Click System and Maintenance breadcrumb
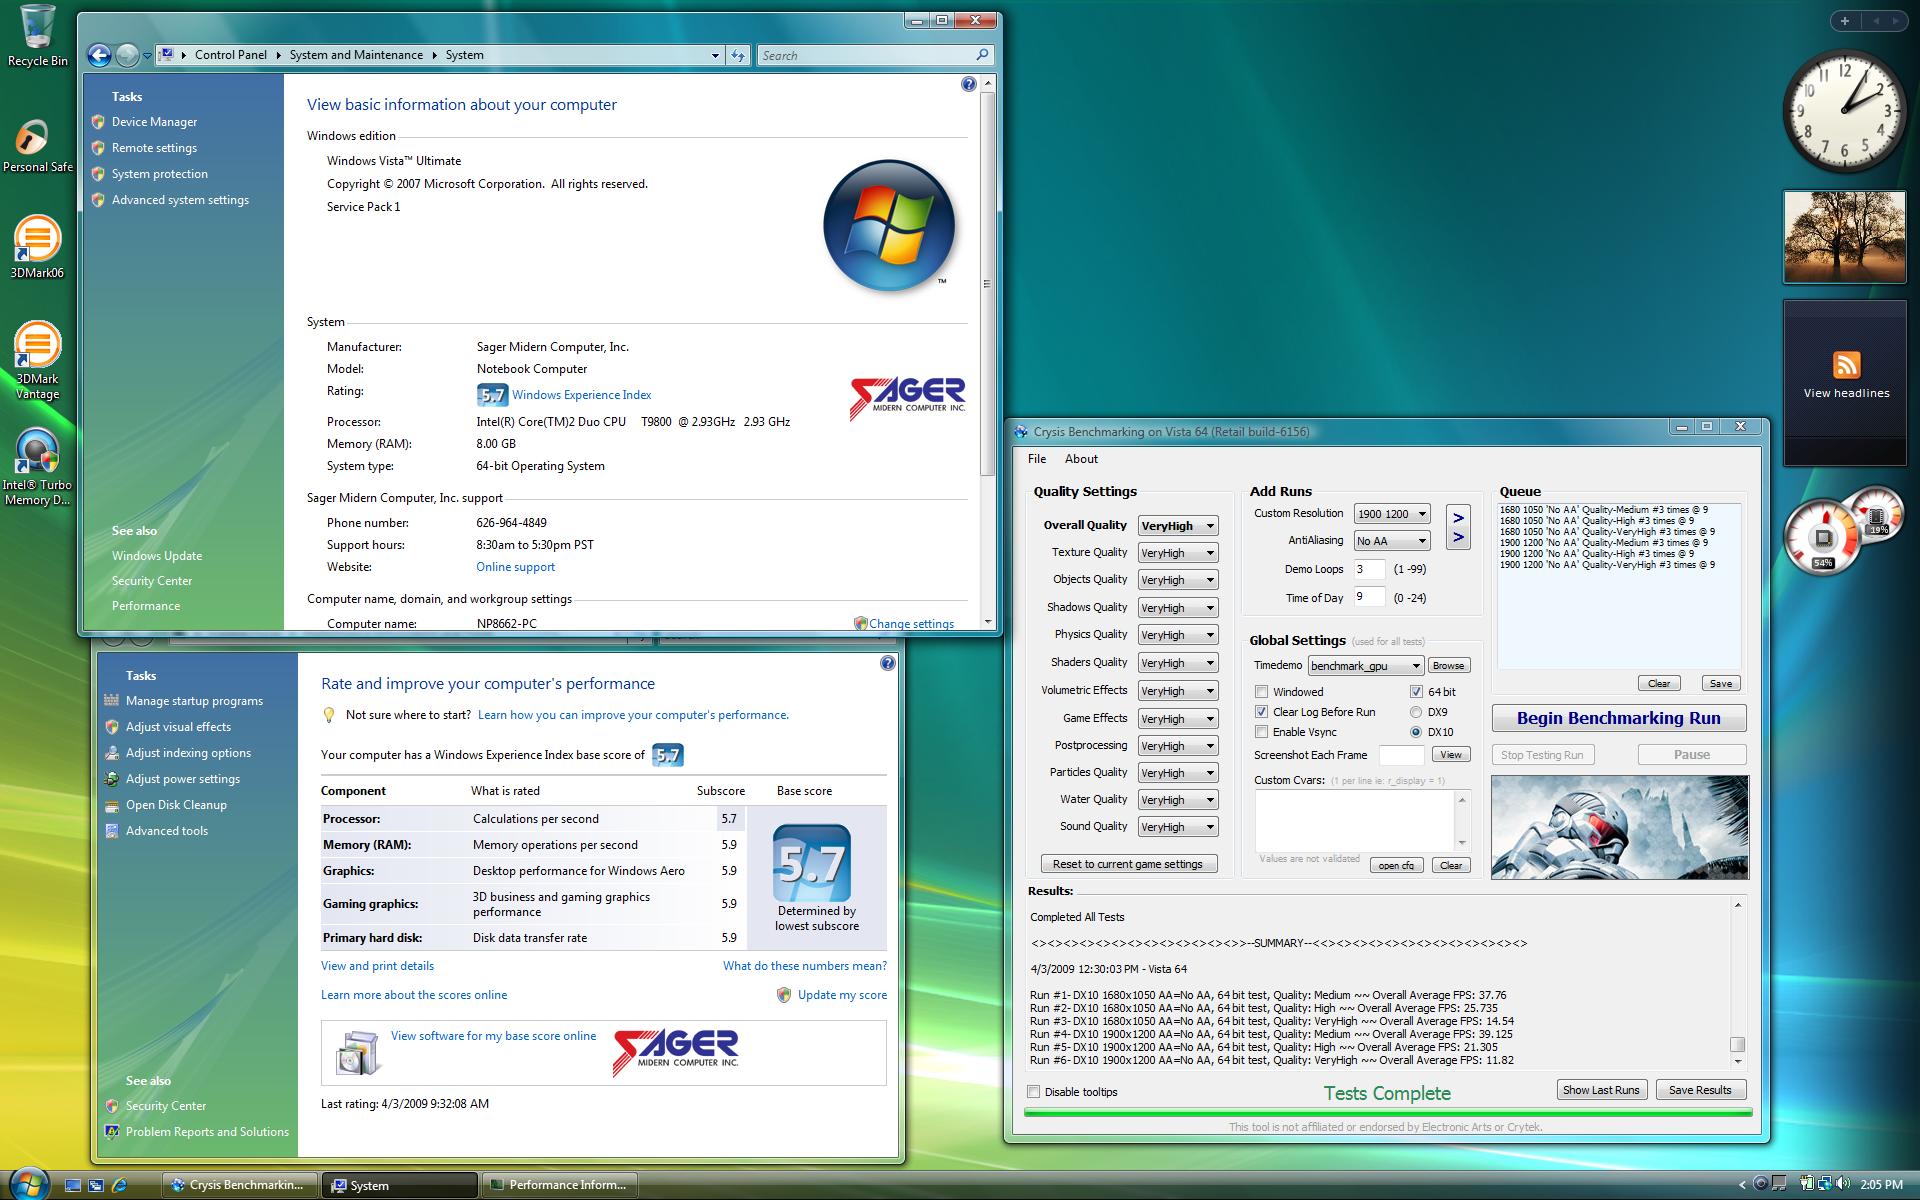Screen dimensions: 1920x1200 click(x=356, y=55)
